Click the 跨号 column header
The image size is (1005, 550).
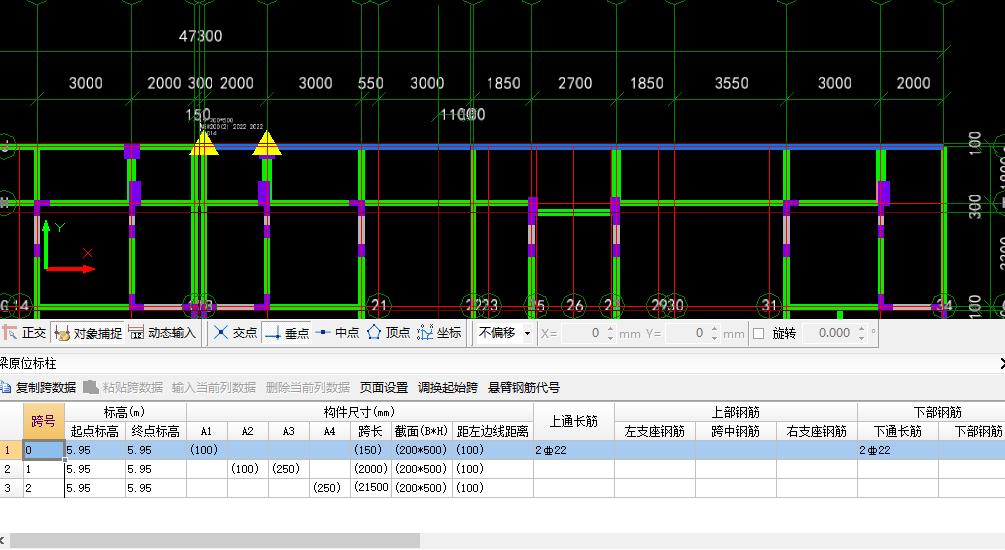44,421
